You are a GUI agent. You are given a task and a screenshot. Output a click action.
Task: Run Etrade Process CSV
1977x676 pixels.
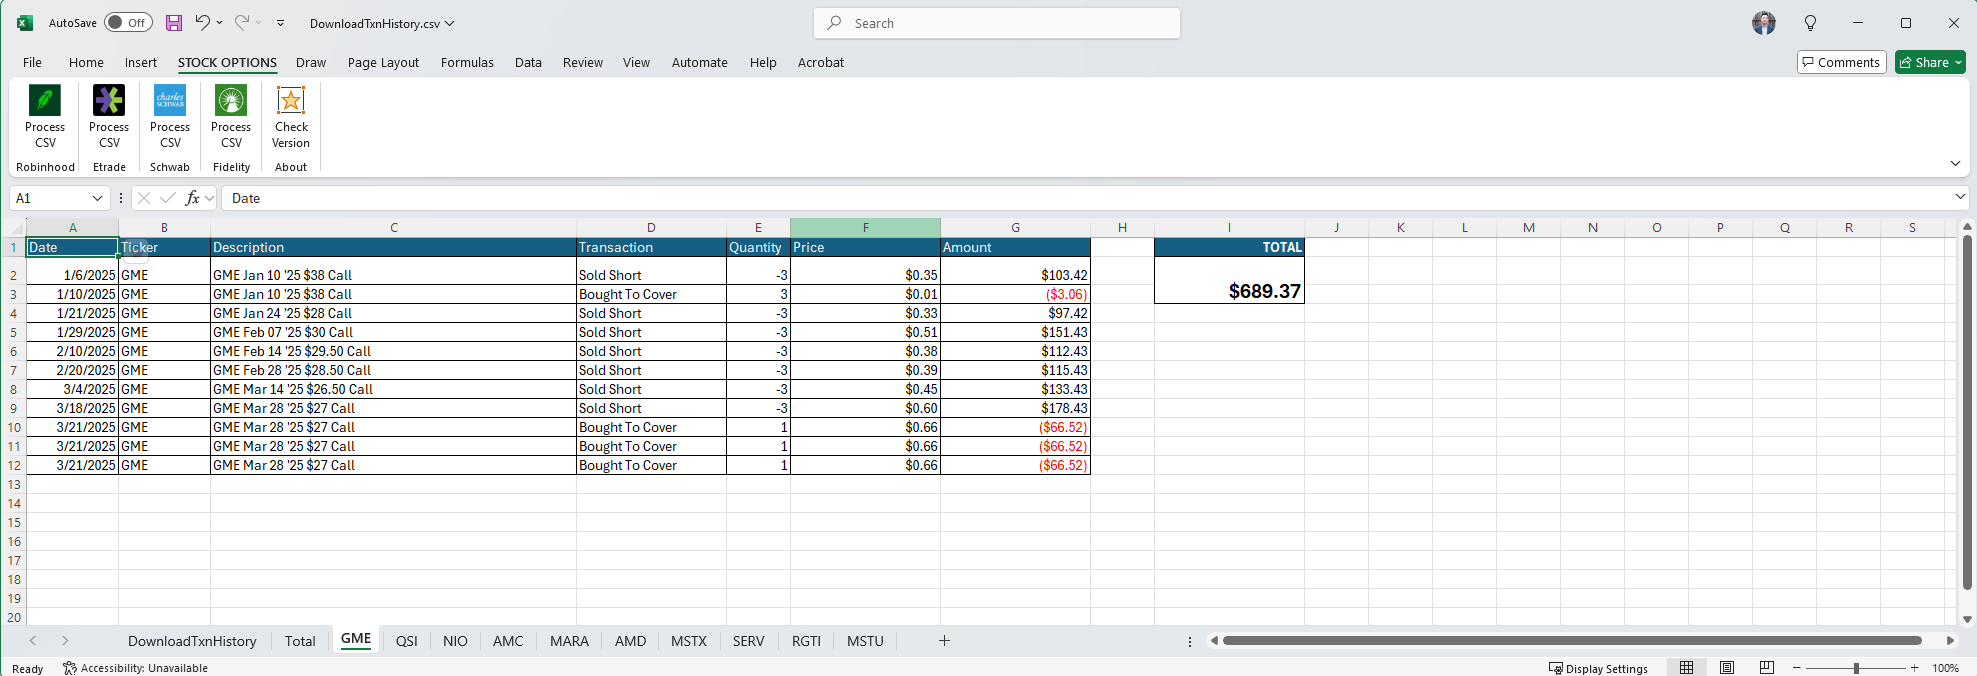coord(109,117)
